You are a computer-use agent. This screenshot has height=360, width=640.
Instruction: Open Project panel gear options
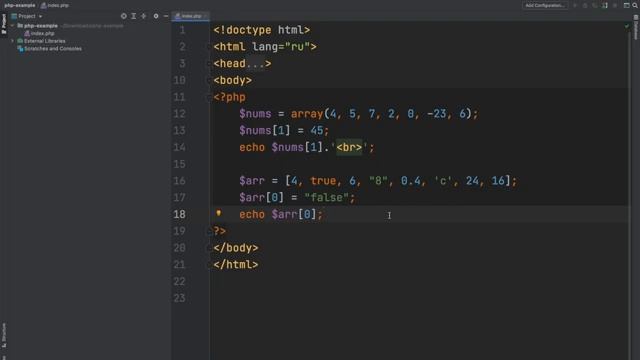[x=156, y=16]
